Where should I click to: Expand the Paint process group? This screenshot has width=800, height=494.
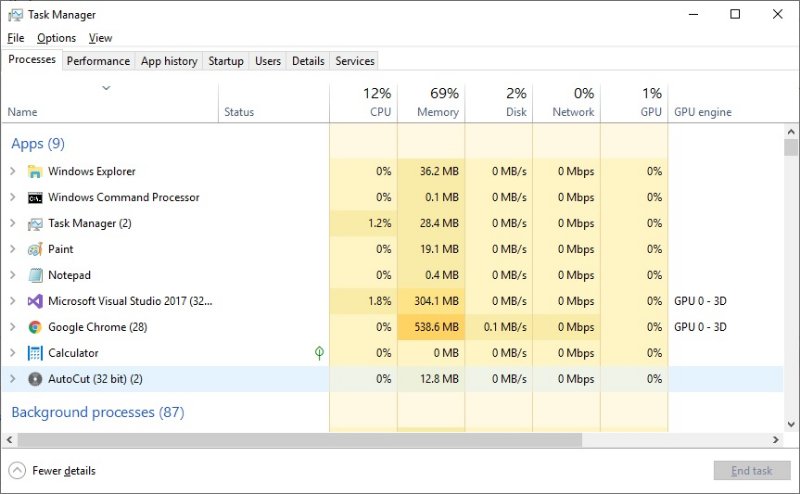[x=13, y=249]
